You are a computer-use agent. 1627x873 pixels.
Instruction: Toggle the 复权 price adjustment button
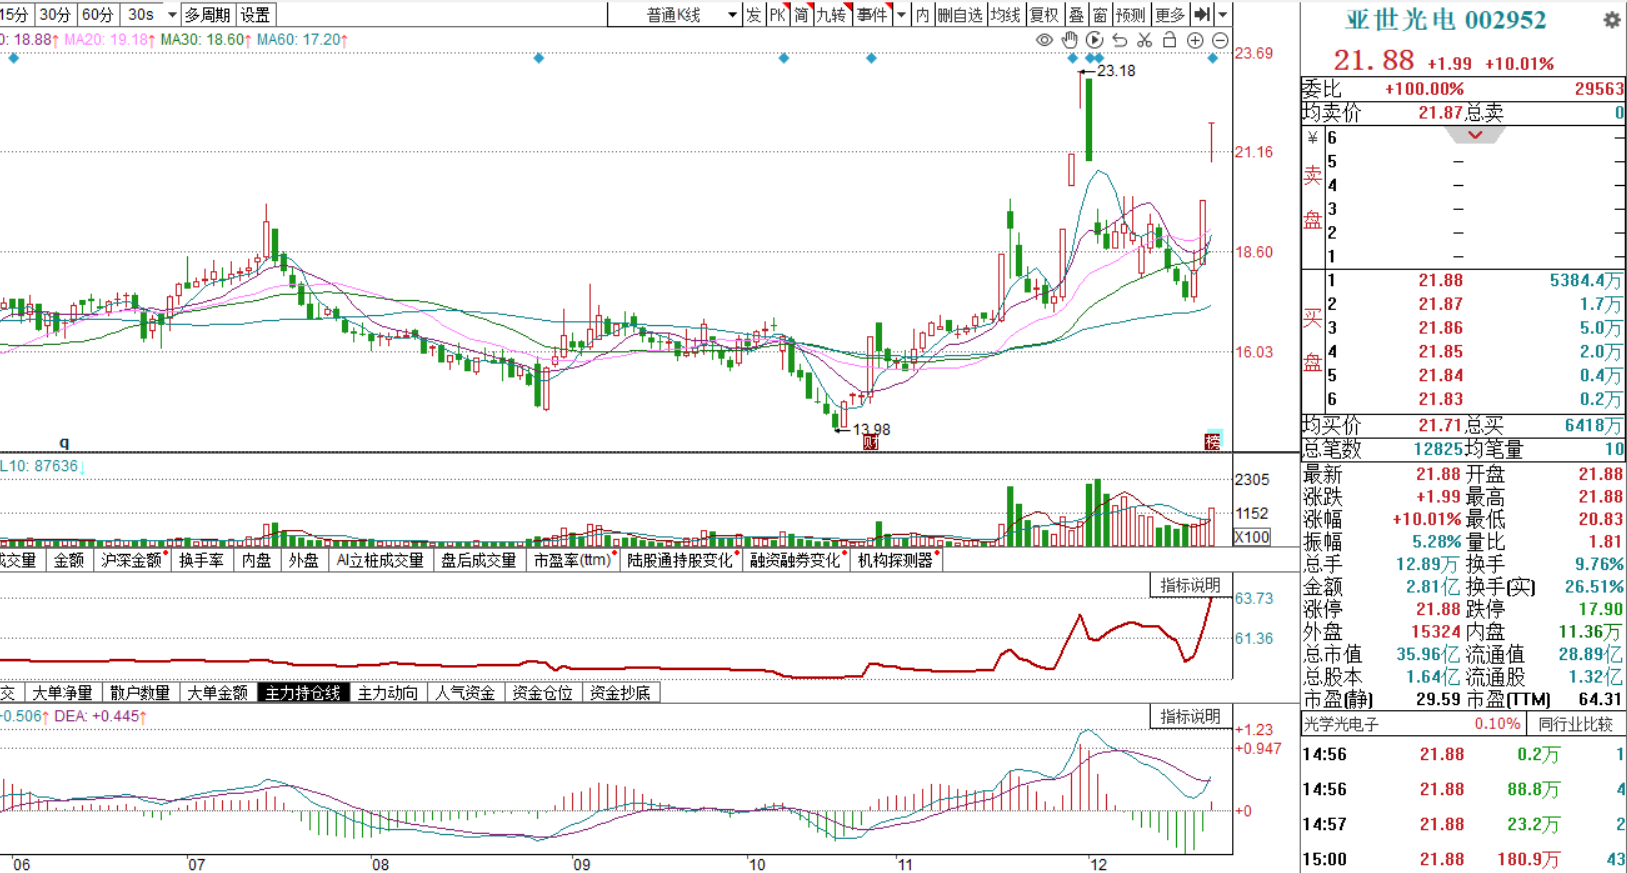1044,14
